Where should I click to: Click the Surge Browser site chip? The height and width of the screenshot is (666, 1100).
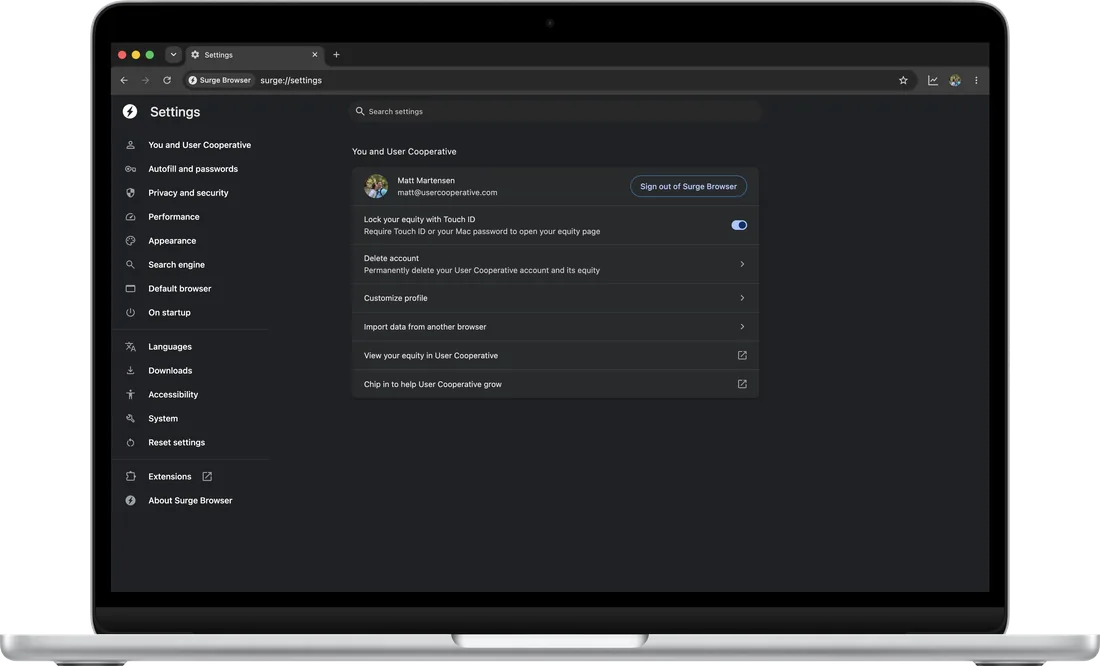coord(220,81)
